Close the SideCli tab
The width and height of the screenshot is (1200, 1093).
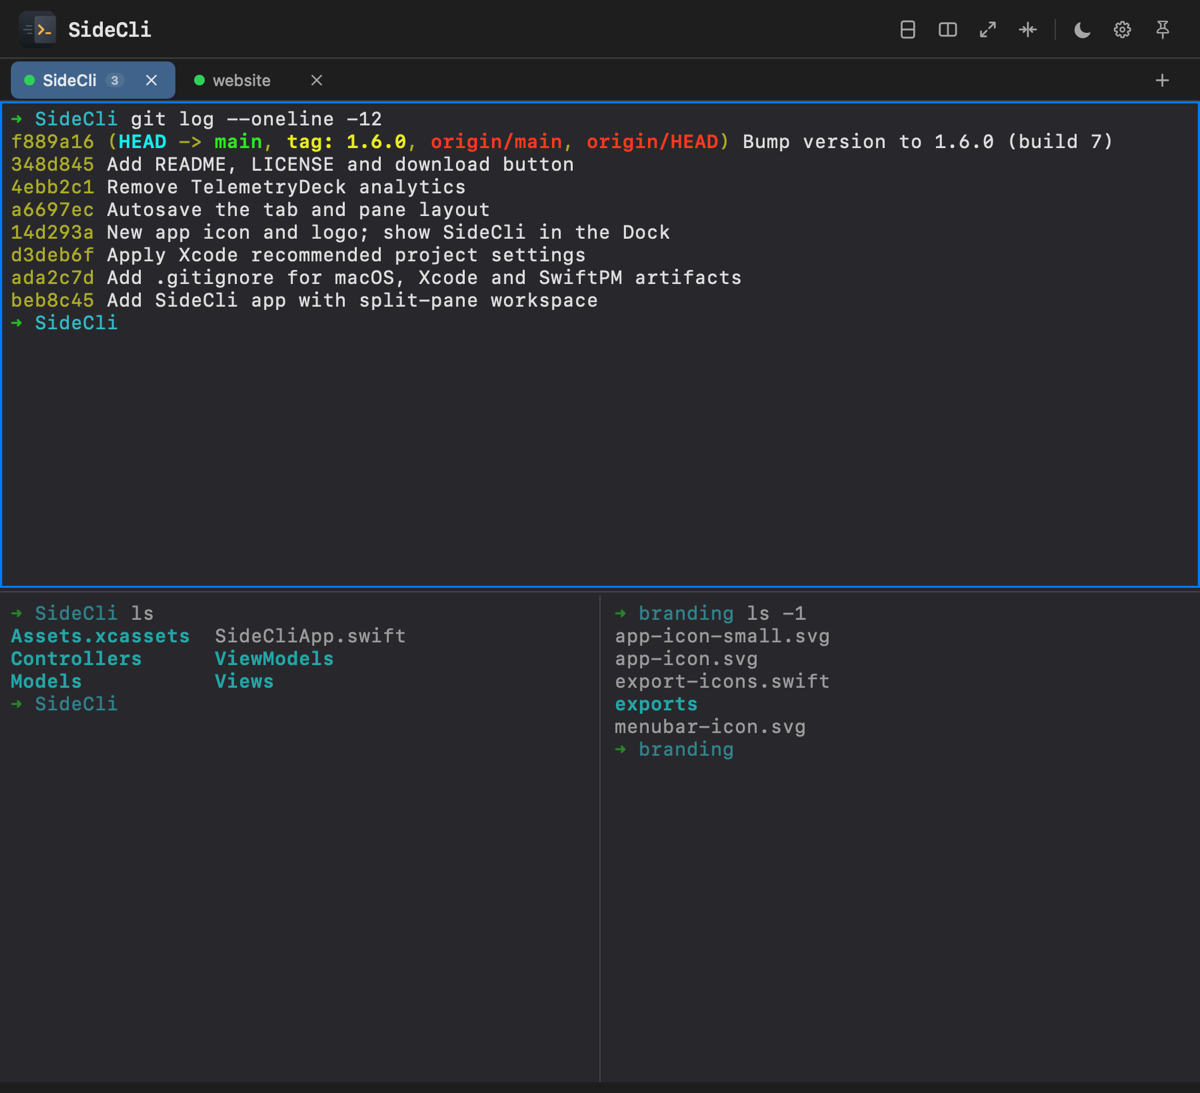tap(151, 80)
